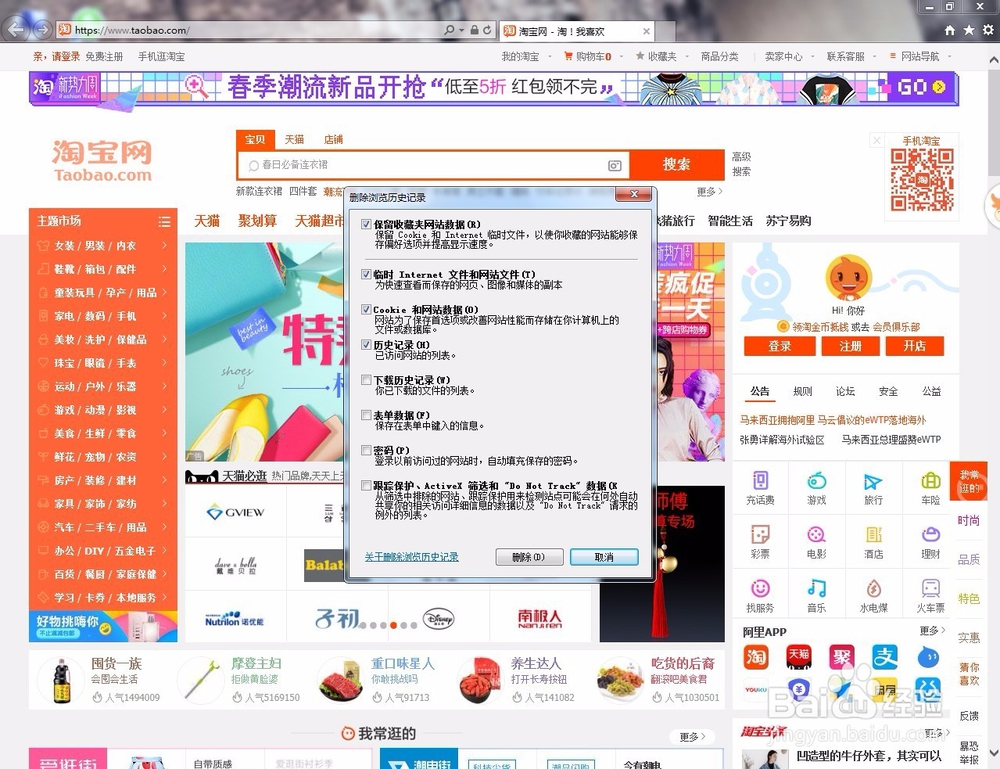The image size is (1000, 769).
Task: Click the 删除(D) button in the dialog
Action: click(529, 557)
